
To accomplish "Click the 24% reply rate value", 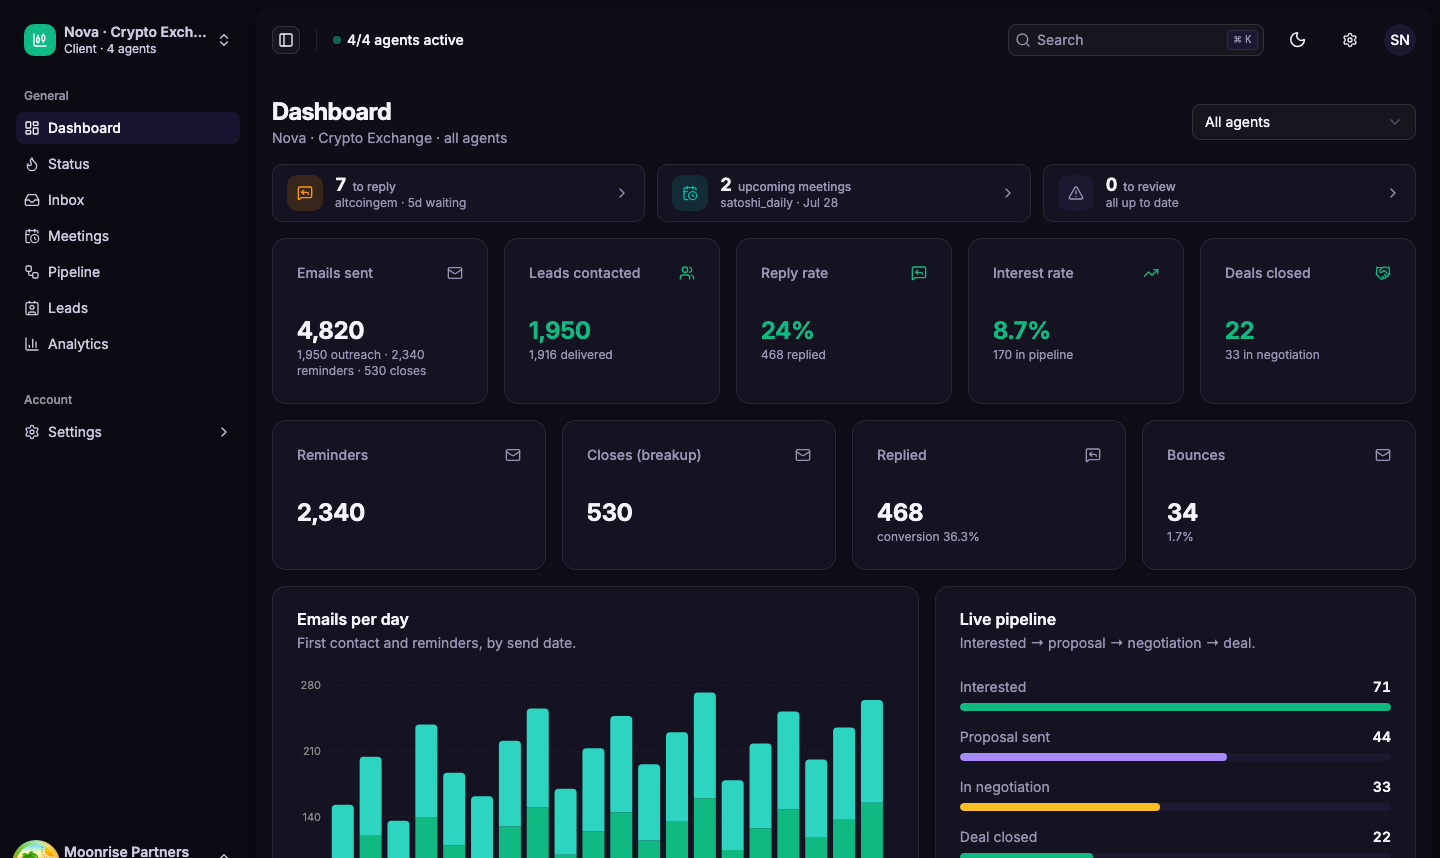I will (x=787, y=330).
